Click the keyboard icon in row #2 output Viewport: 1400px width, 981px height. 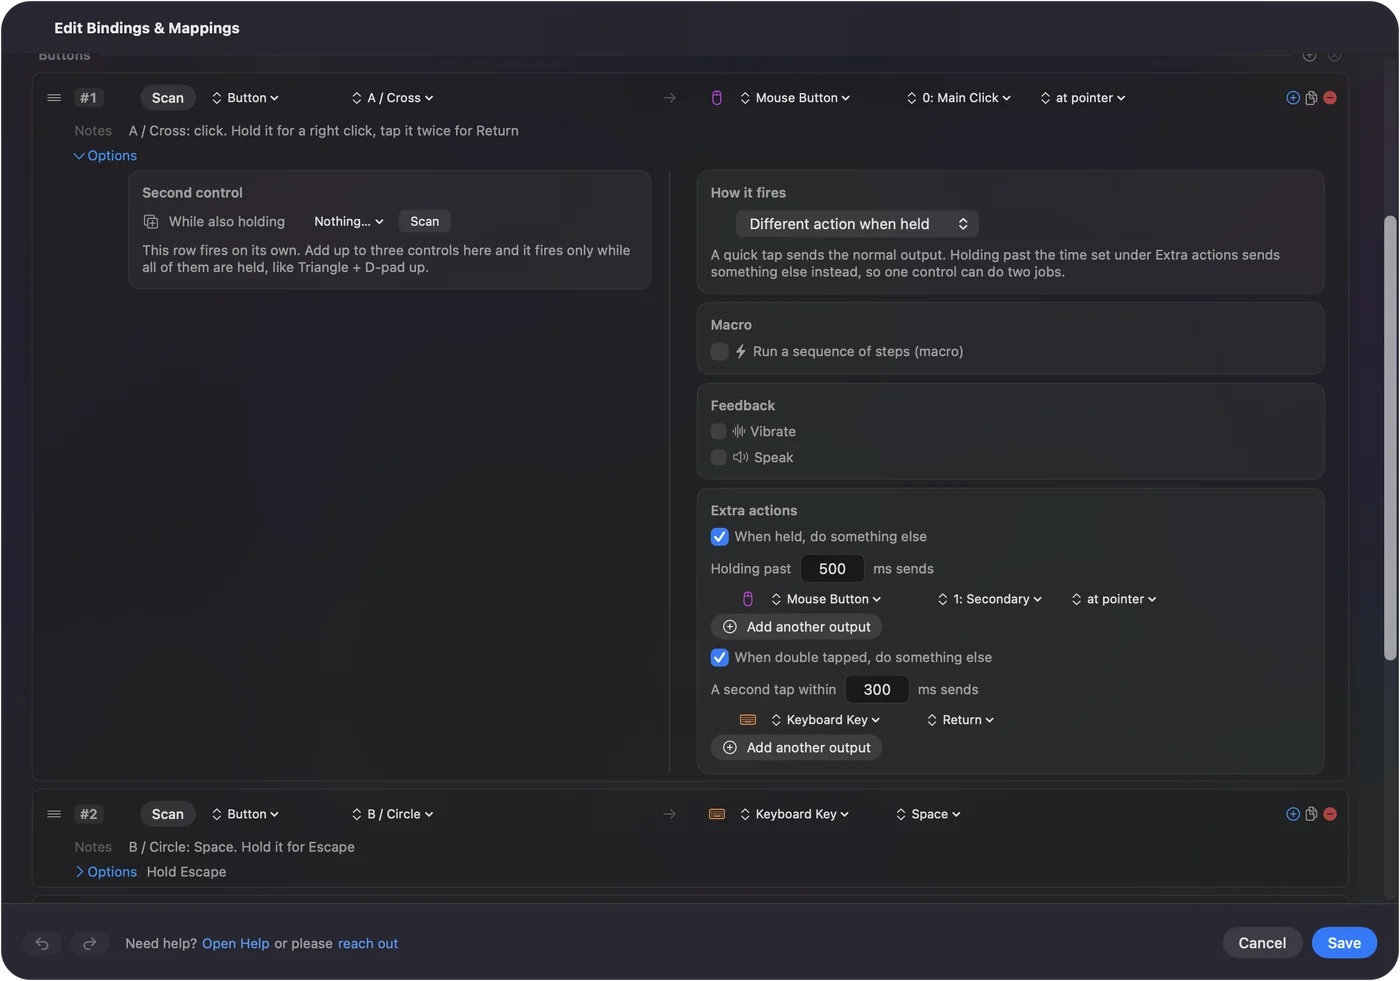pos(717,814)
